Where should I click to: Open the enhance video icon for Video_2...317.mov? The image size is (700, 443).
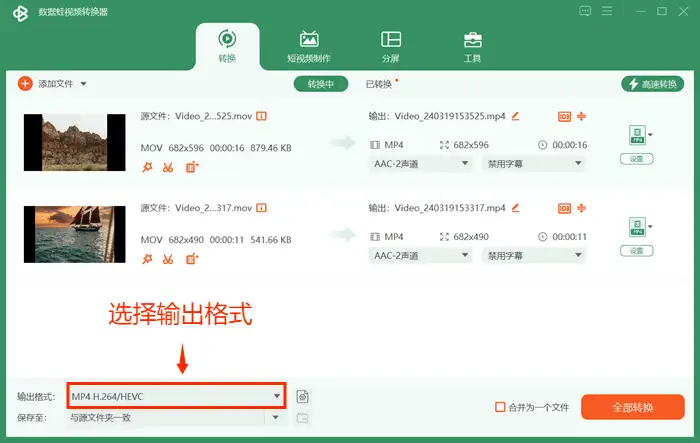coord(192,259)
